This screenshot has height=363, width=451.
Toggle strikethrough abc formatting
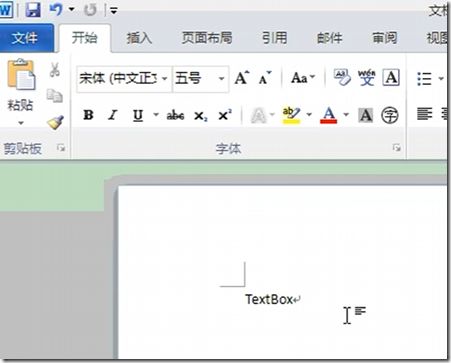pyautogui.click(x=175, y=116)
